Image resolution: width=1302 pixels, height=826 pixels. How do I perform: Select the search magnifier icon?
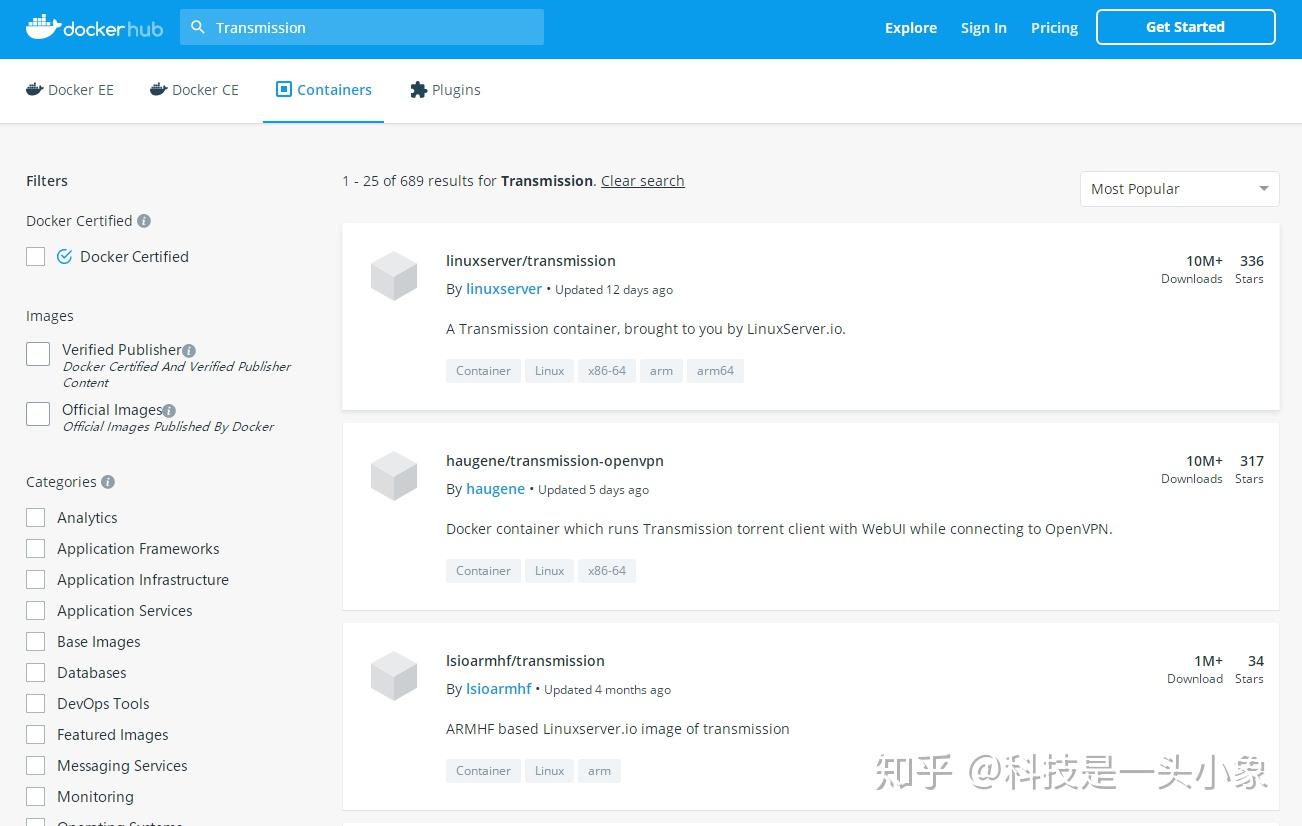click(199, 27)
